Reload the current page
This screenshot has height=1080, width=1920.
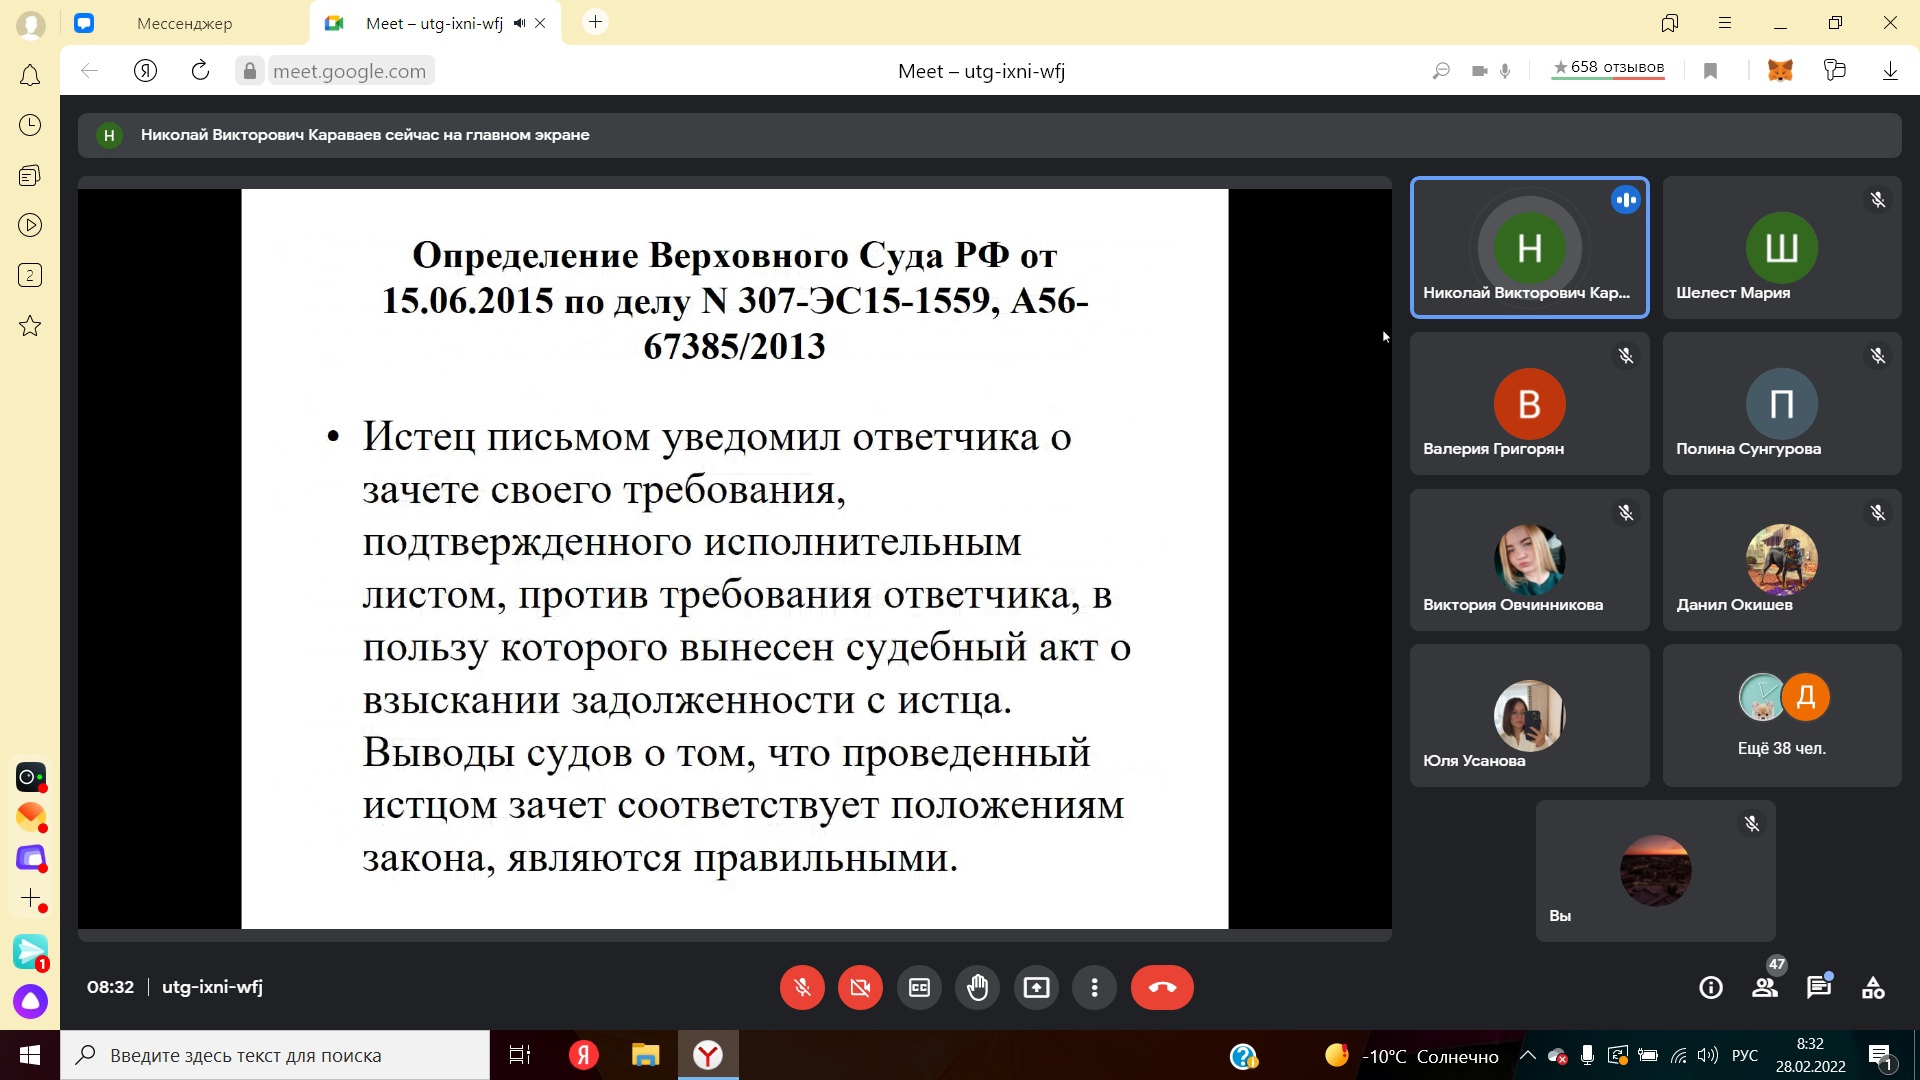(200, 71)
